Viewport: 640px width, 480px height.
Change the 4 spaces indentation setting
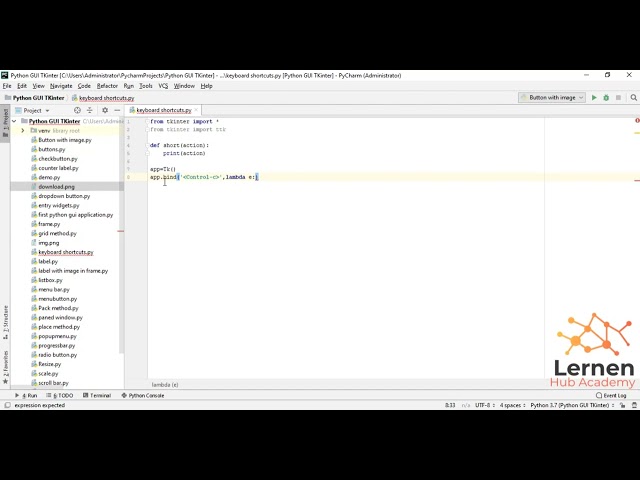513,405
